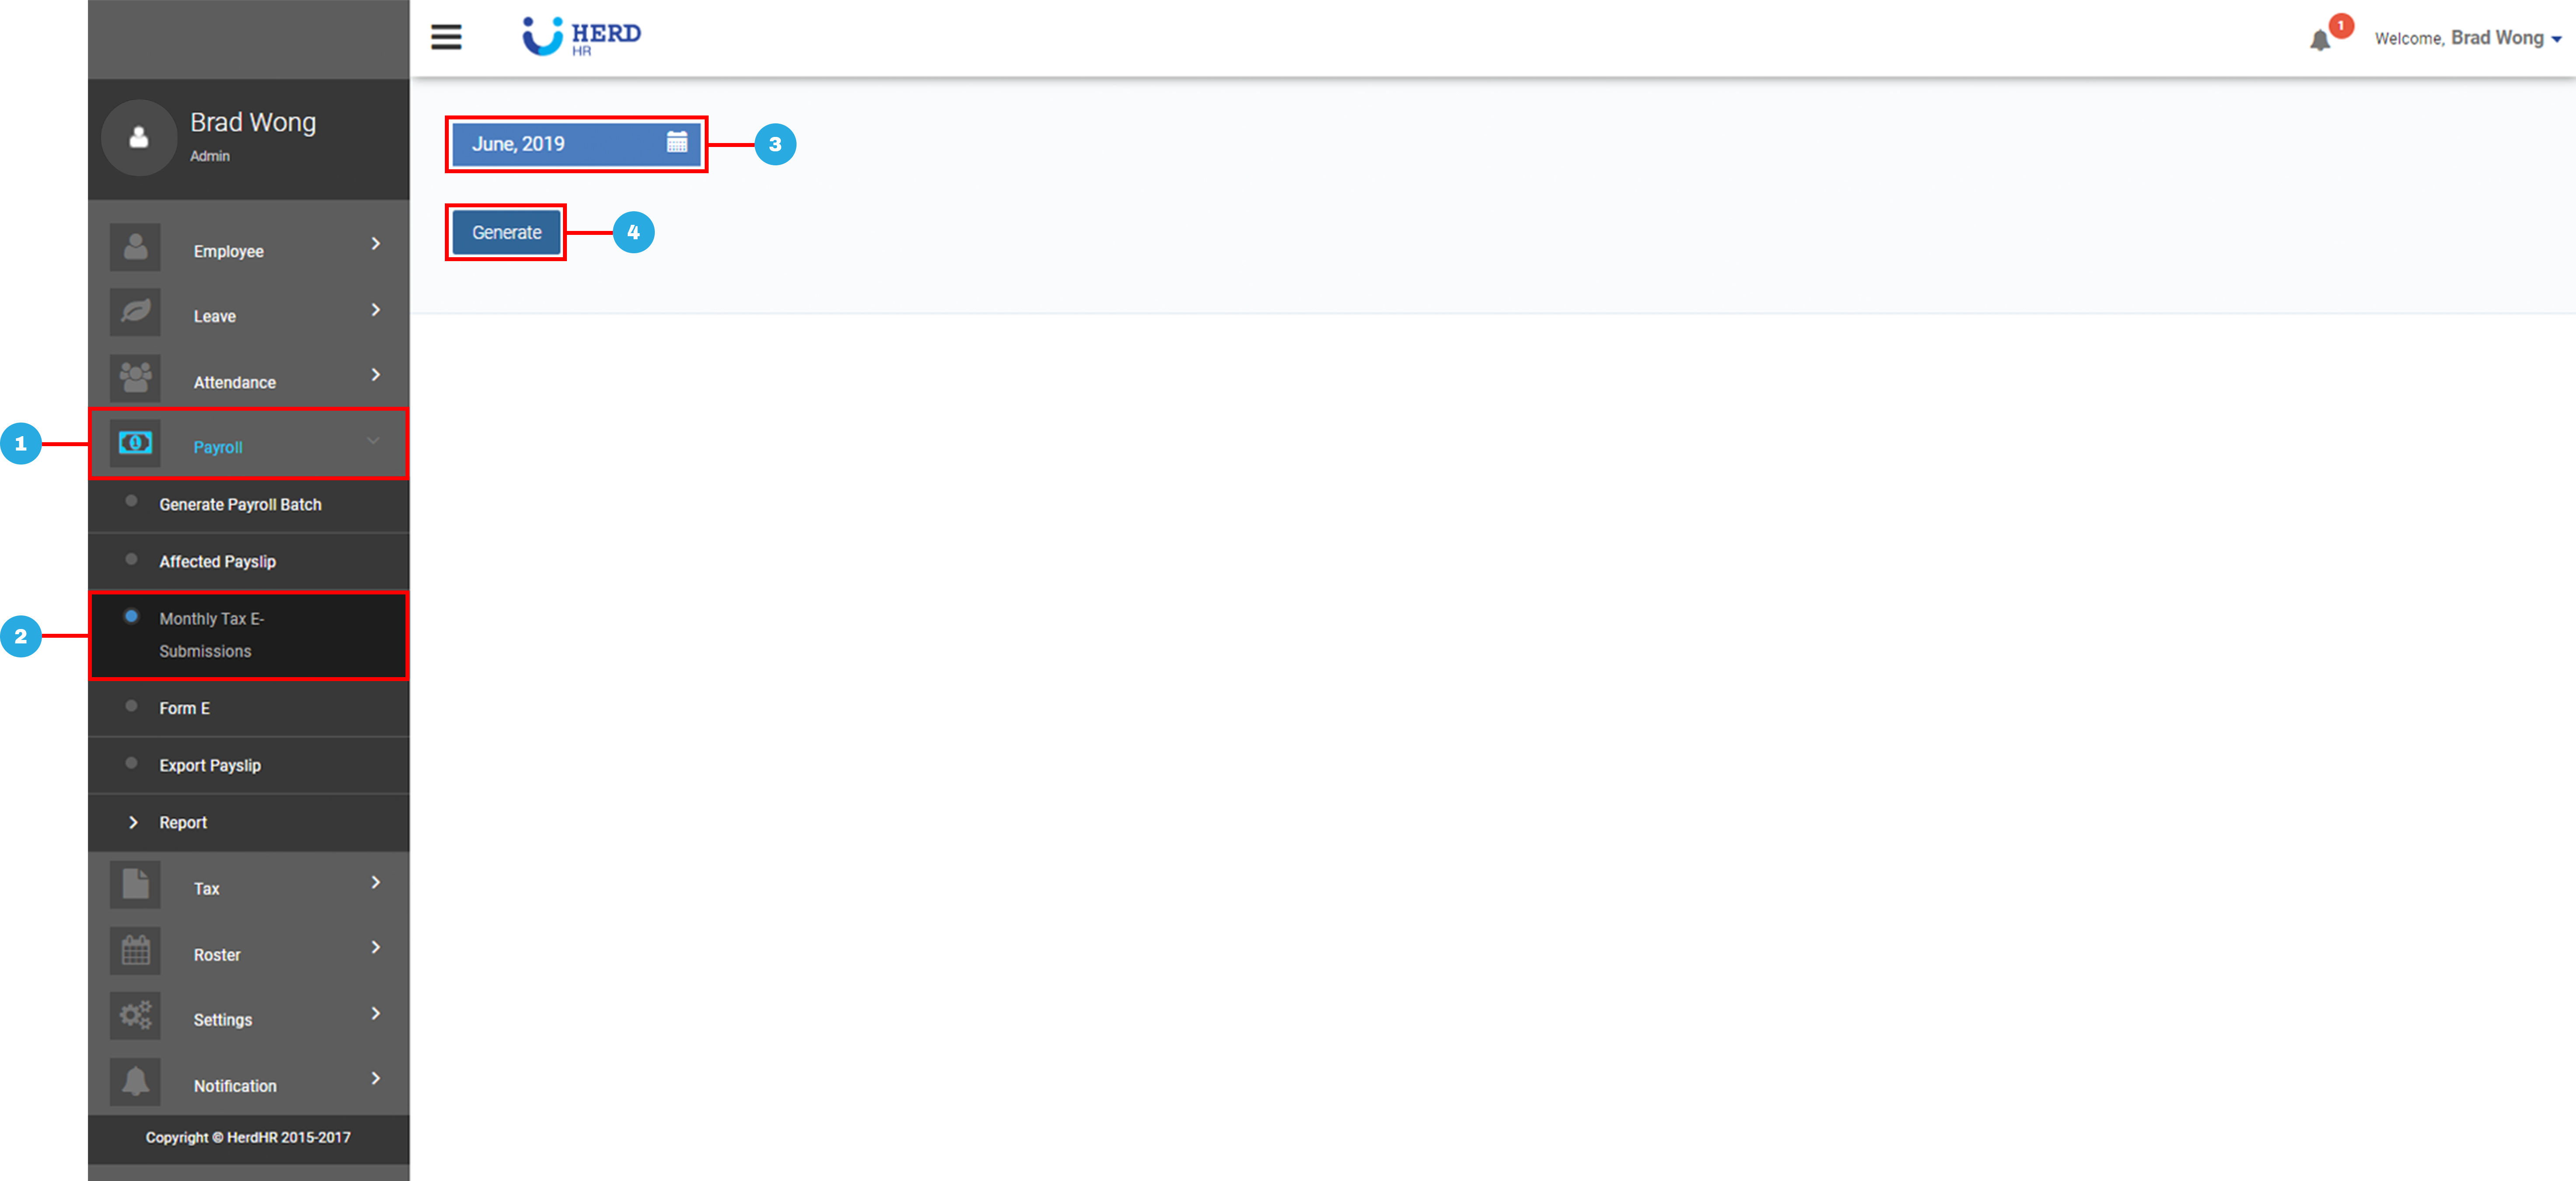The width and height of the screenshot is (2576, 1181).
Task: Select the Form E radio bullet
Action: (x=131, y=705)
